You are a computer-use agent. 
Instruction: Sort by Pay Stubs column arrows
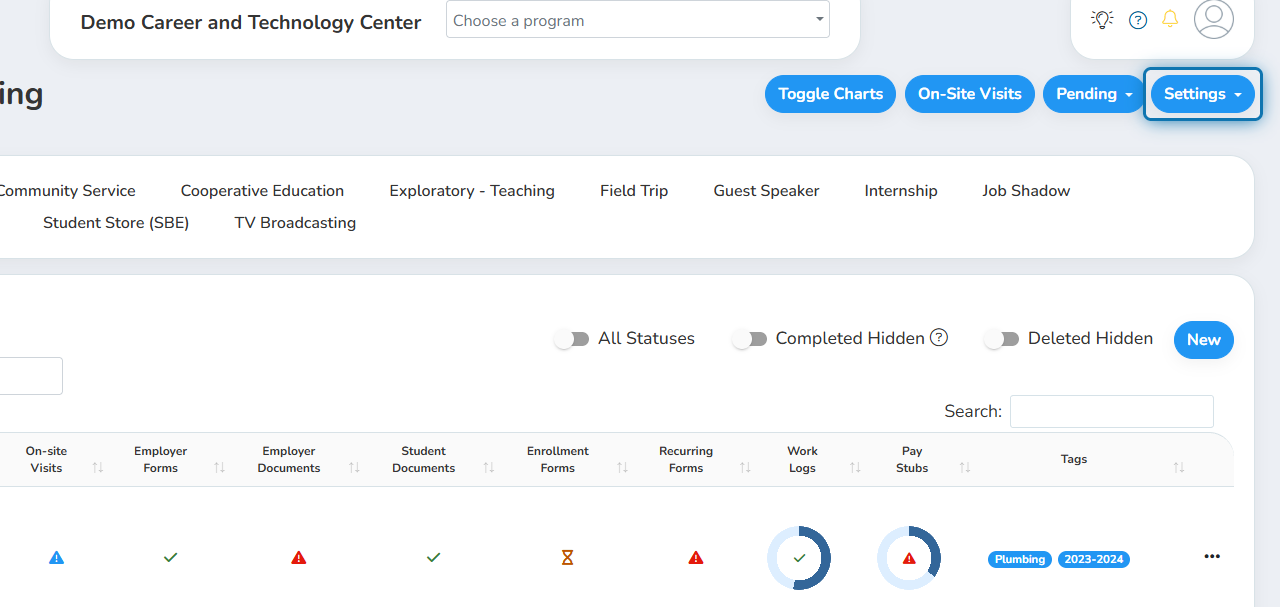[965, 467]
